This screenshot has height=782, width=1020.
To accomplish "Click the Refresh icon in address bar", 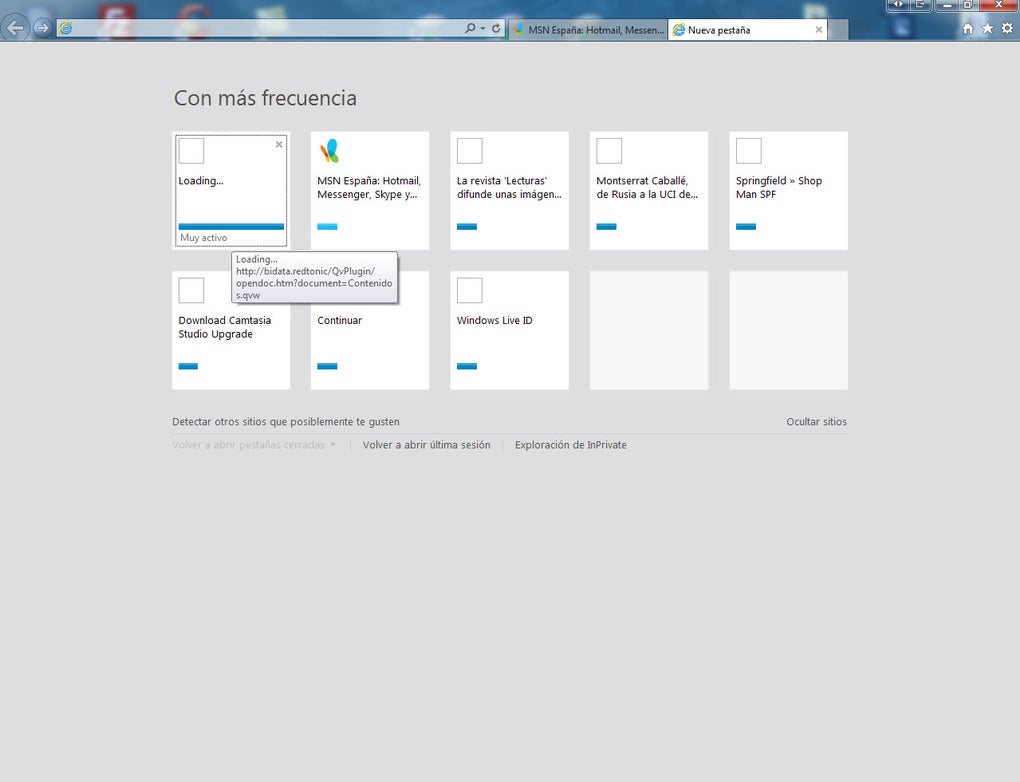I will point(496,28).
